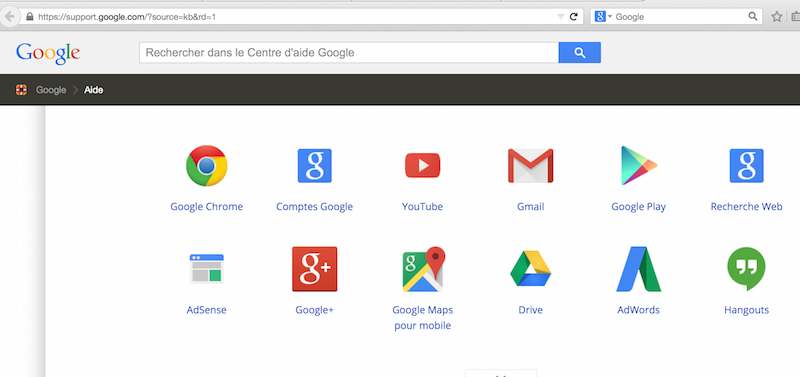Expand more products with the bottom arrow button
The width and height of the screenshot is (800, 377).
[x=501, y=373]
